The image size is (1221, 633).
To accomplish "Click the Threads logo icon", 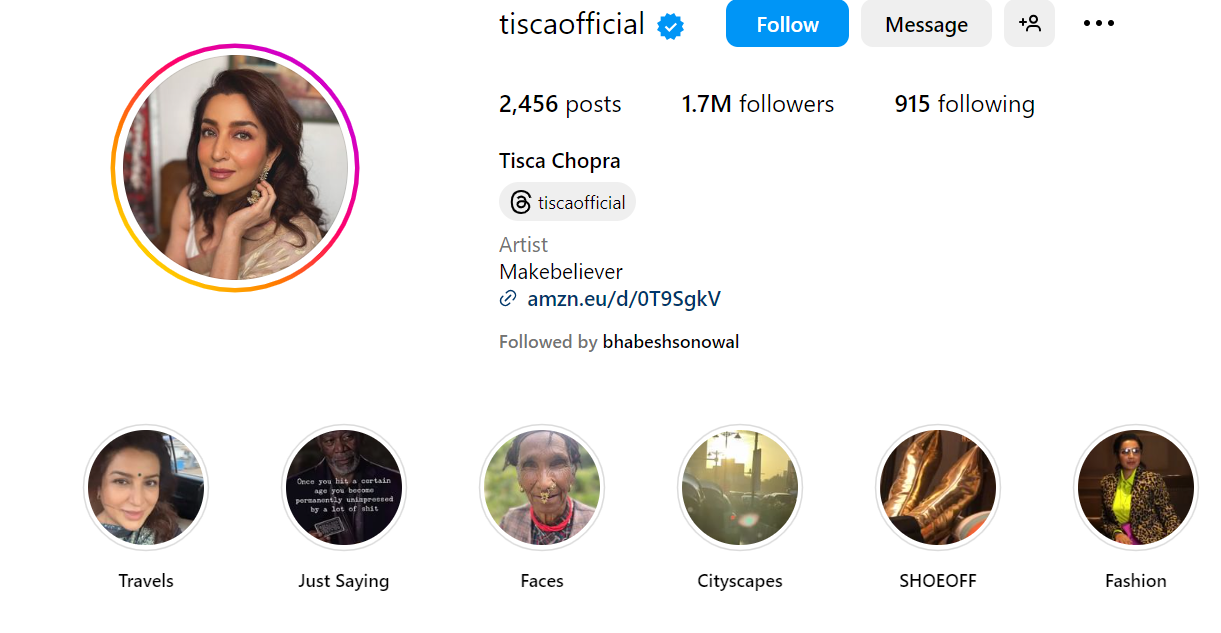I will (x=520, y=203).
